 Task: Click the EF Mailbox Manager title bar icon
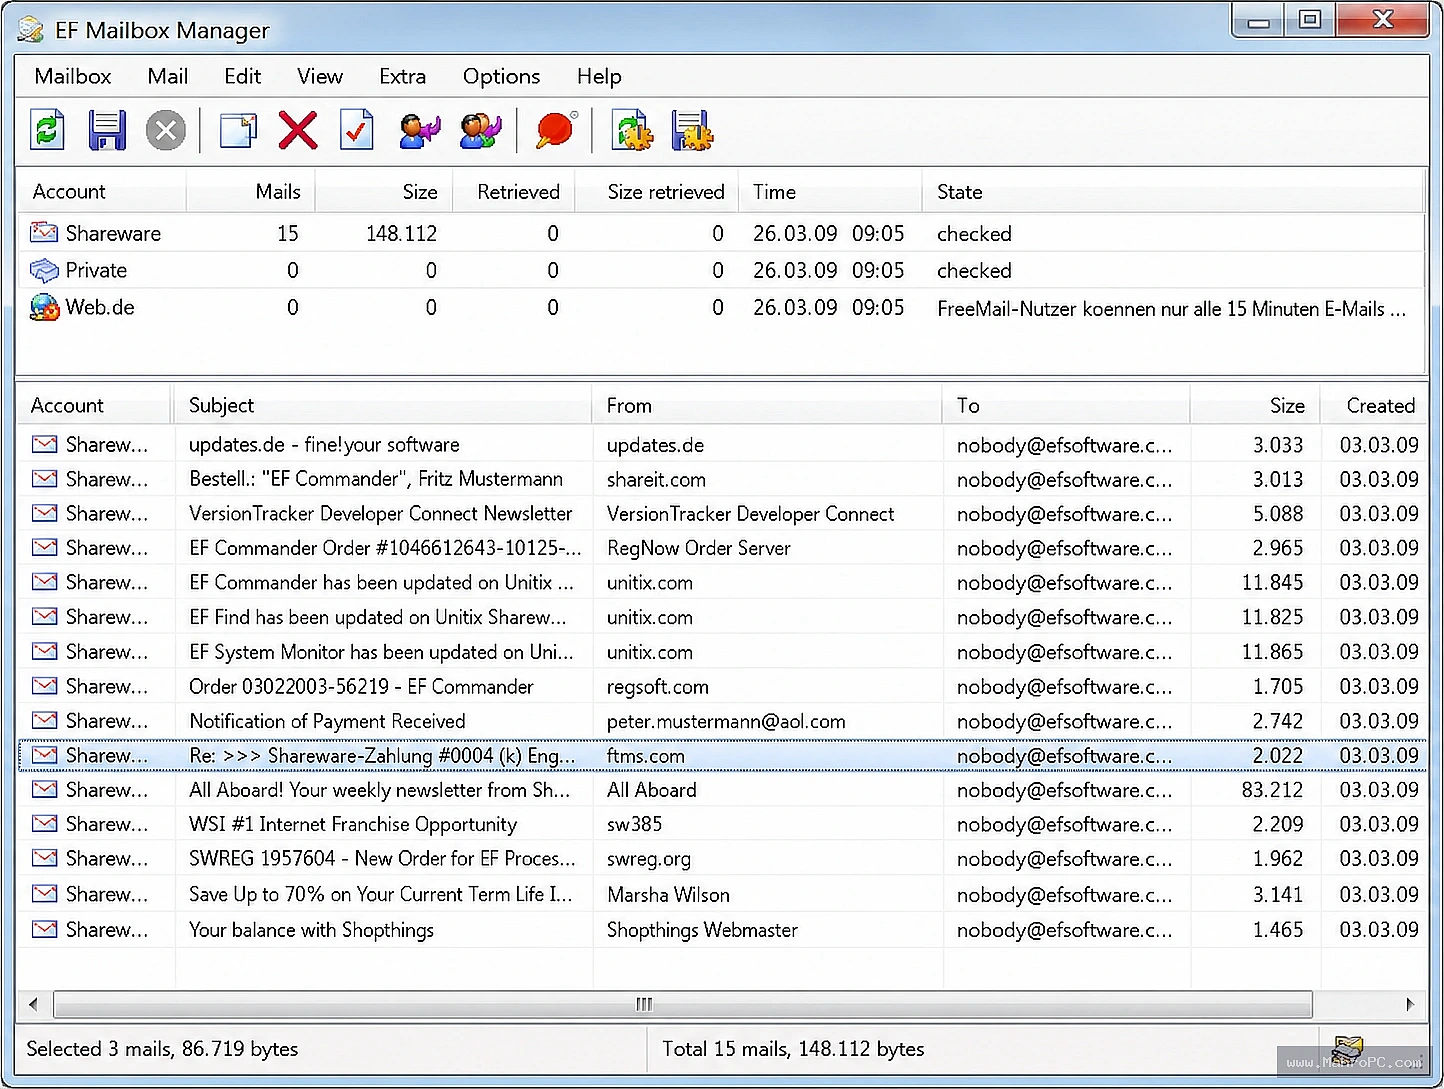[31, 30]
